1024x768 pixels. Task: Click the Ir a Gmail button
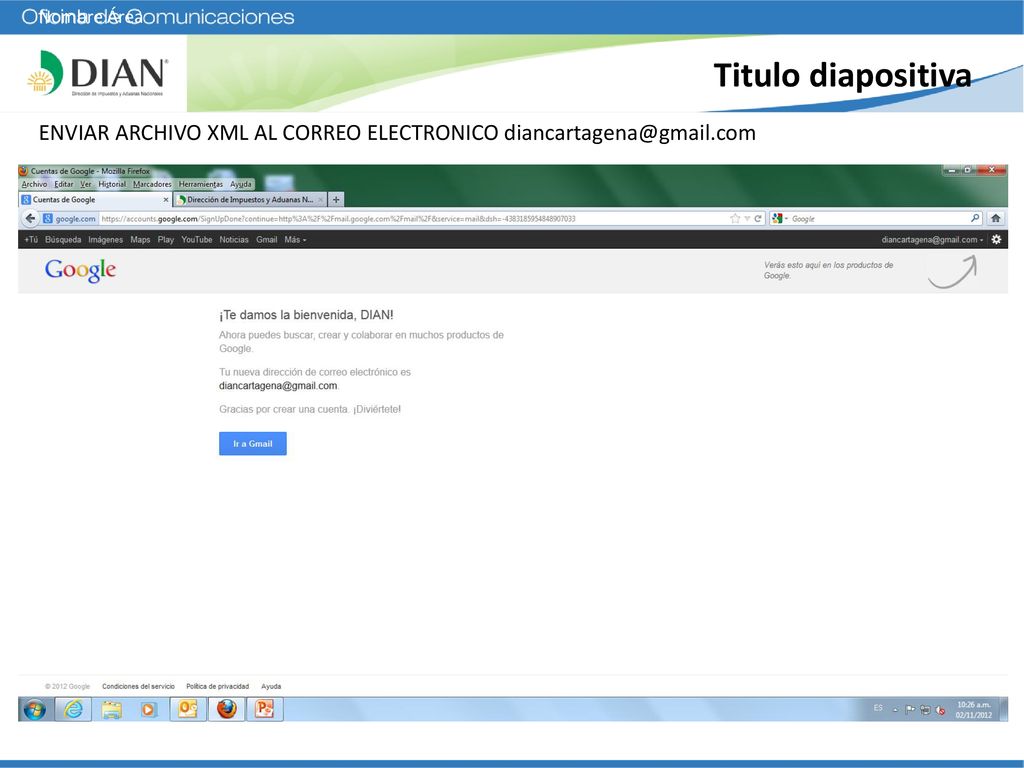pos(253,443)
